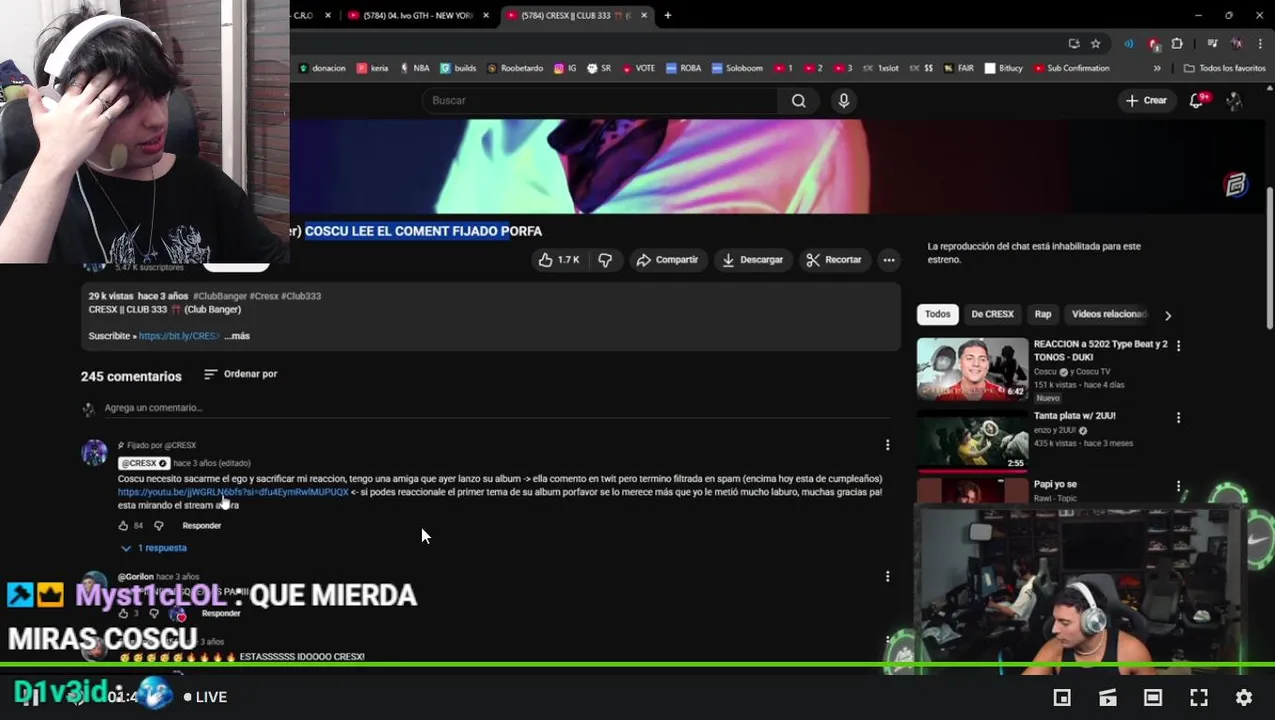Open the youtu.be link in pinned comment
This screenshot has height=720, width=1275.
pos(233,492)
